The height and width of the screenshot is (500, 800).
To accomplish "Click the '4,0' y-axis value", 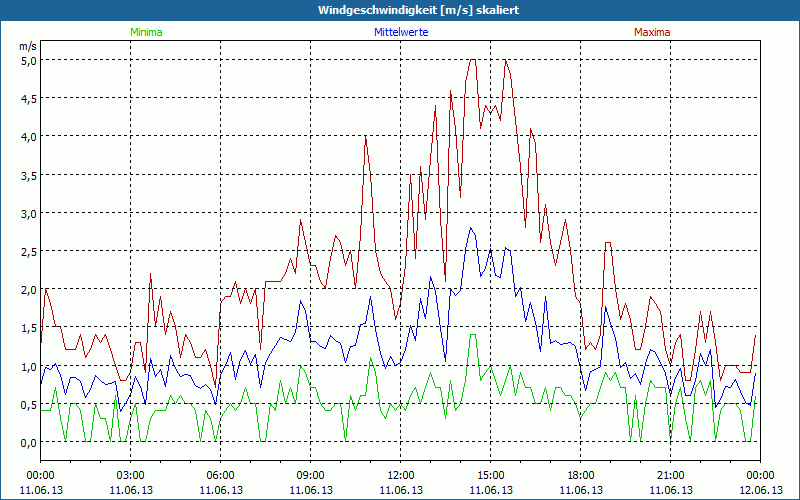I will [x=29, y=137].
